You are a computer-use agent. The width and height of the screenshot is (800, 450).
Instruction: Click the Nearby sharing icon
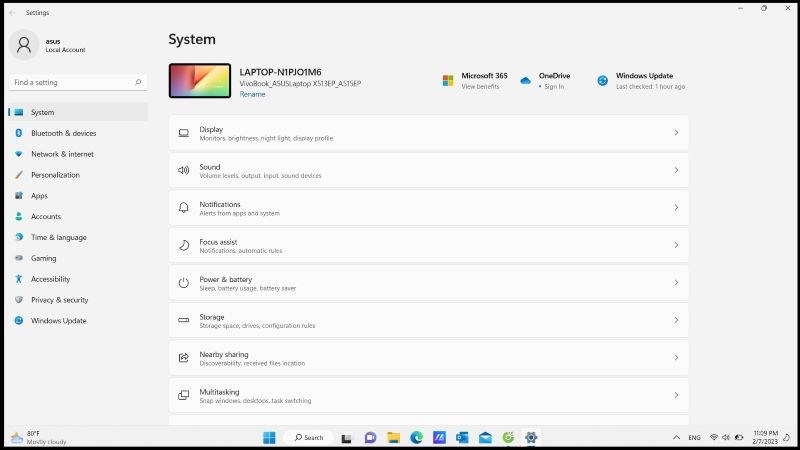[184, 358]
